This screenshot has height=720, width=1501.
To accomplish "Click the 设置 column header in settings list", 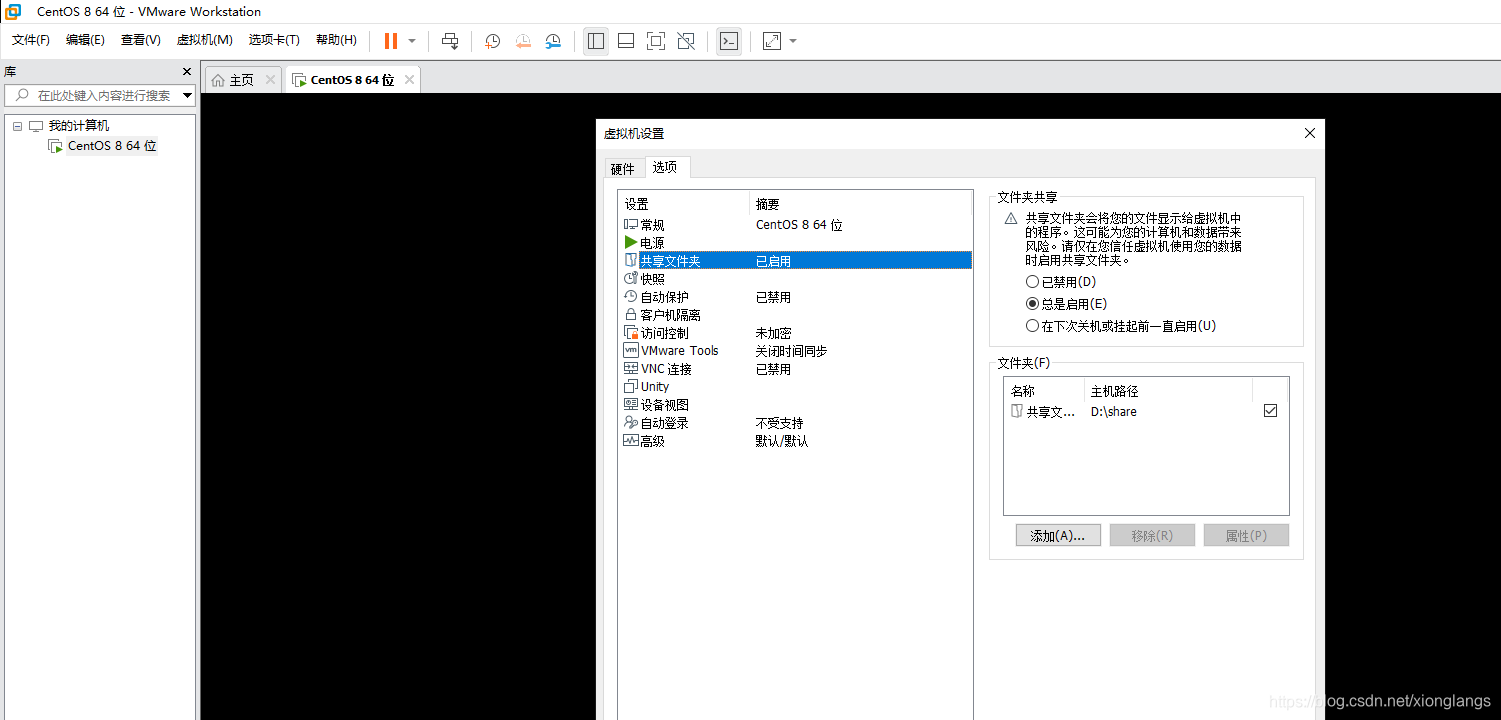I will 684,204.
